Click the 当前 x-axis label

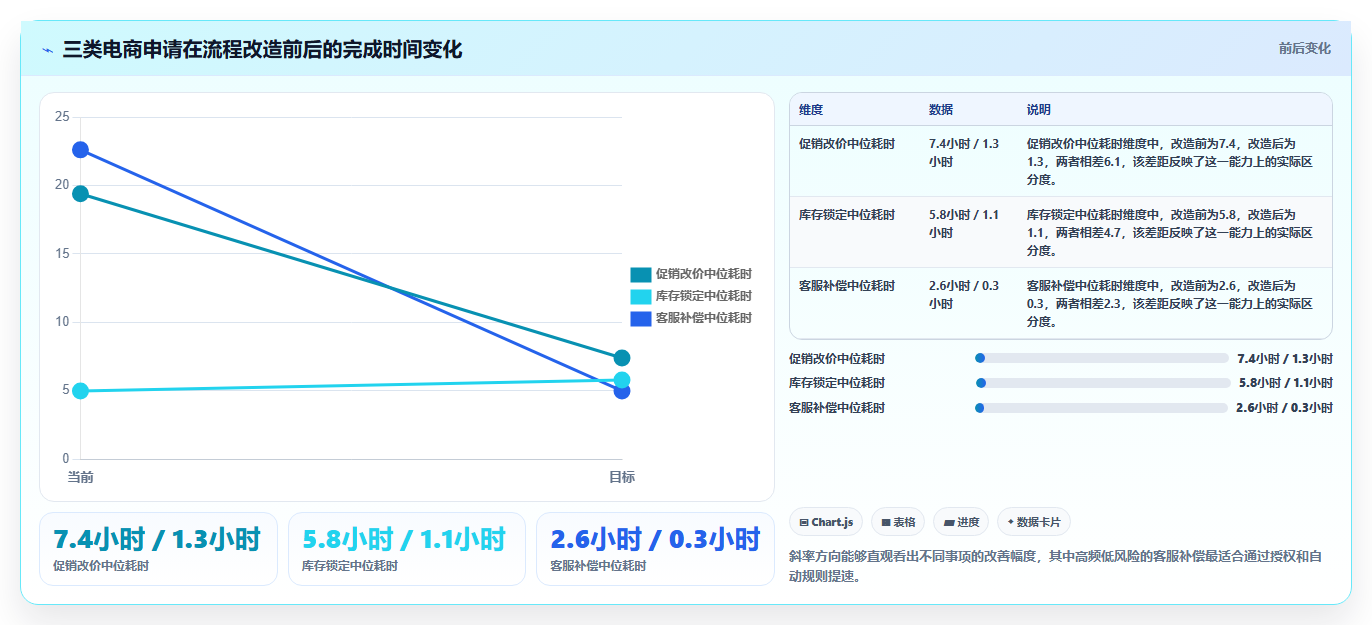[x=80, y=477]
